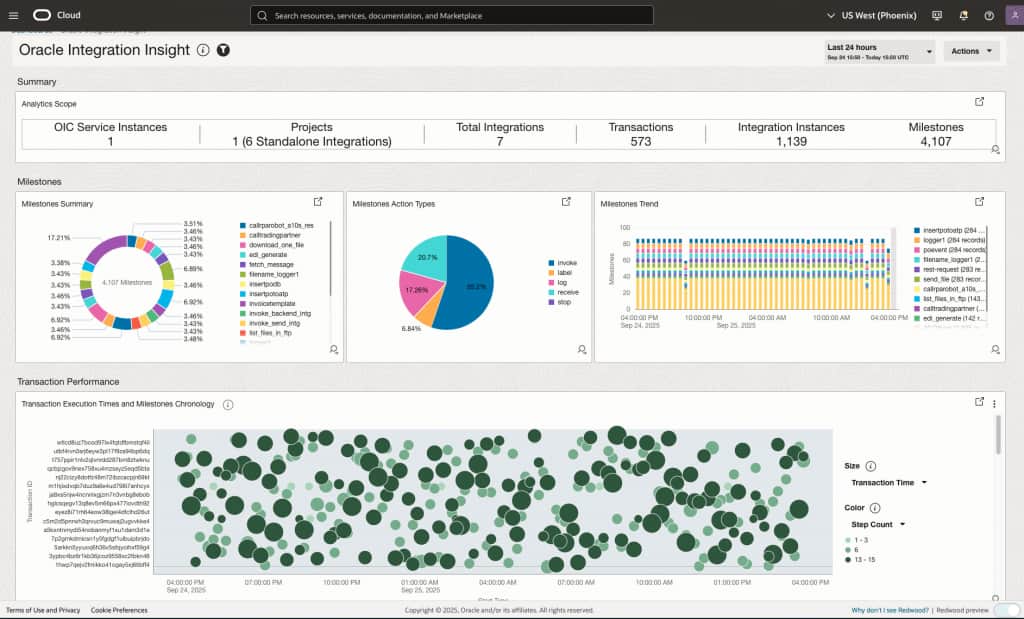Toggle the invoke series in legend
The width and height of the screenshot is (1024, 619).
[562, 262]
